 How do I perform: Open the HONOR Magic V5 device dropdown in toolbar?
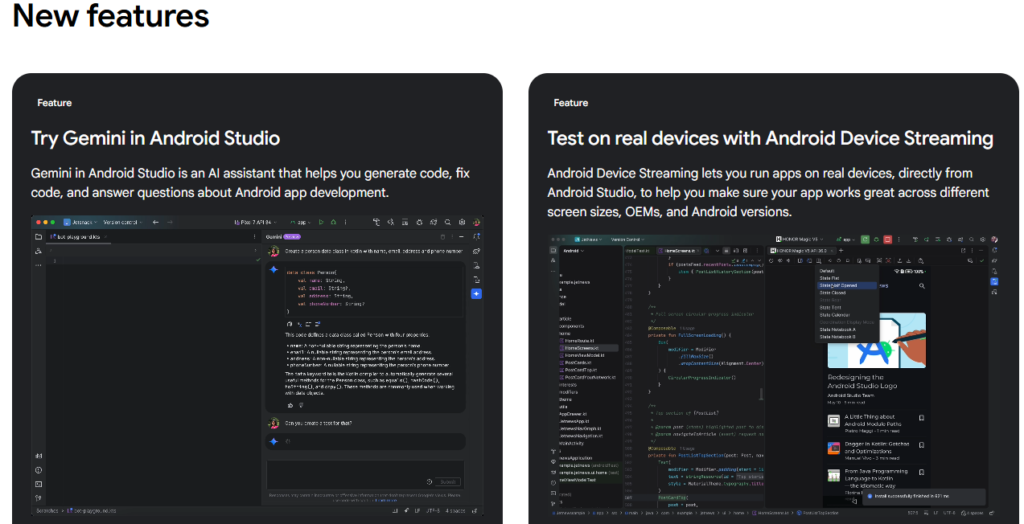(800, 239)
